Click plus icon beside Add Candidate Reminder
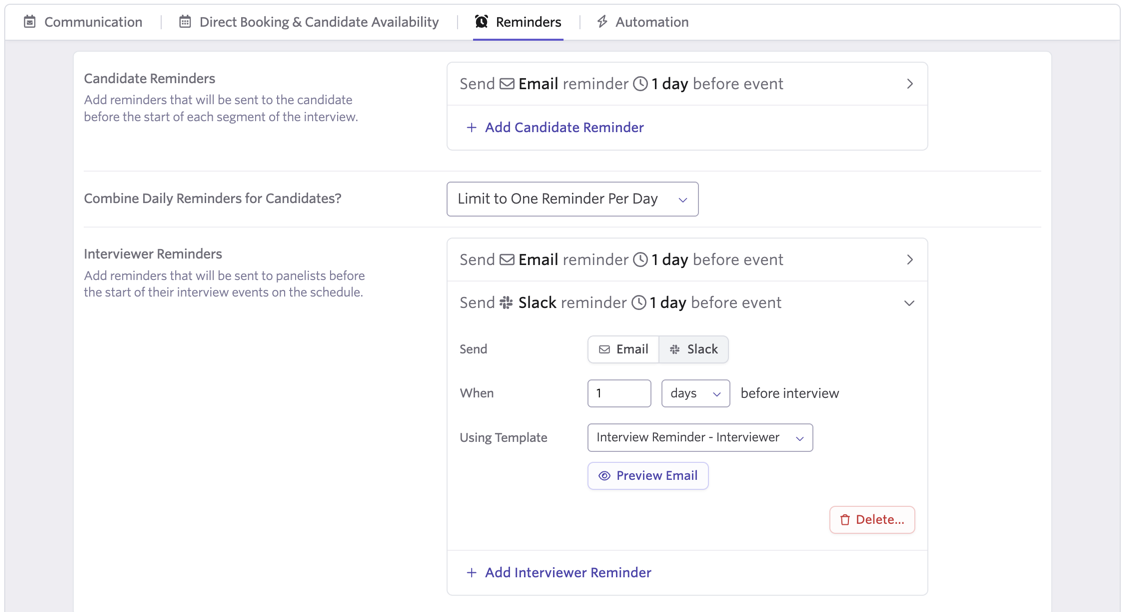 (x=471, y=127)
